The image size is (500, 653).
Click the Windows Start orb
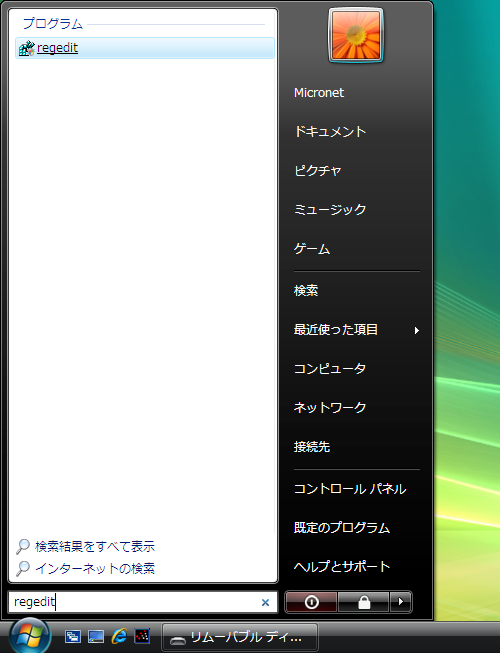pos(29,636)
